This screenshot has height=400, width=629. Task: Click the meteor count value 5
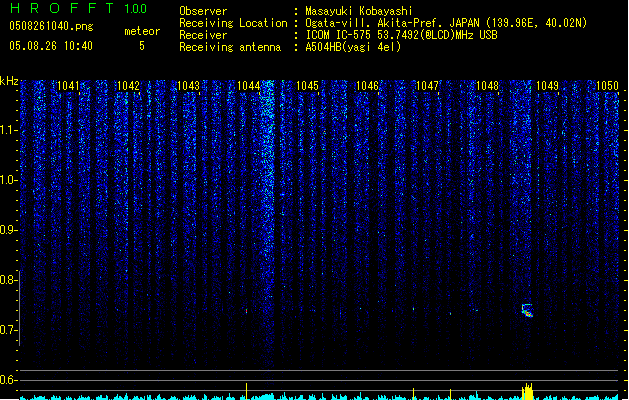[x=142, y=46]
